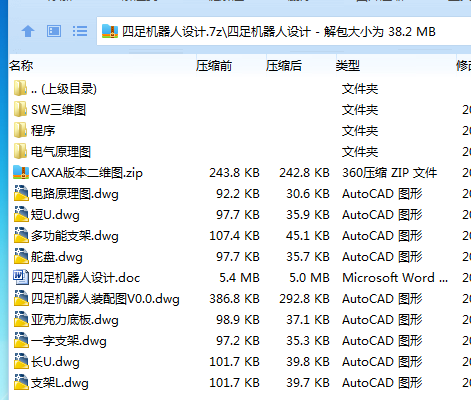The image size is (471, 400).
Task: Click the file name 短U.dwg
Action: 55,215
